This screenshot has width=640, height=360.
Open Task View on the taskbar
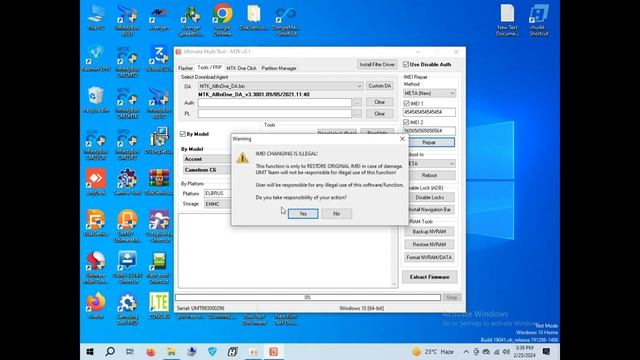[130, 351]
